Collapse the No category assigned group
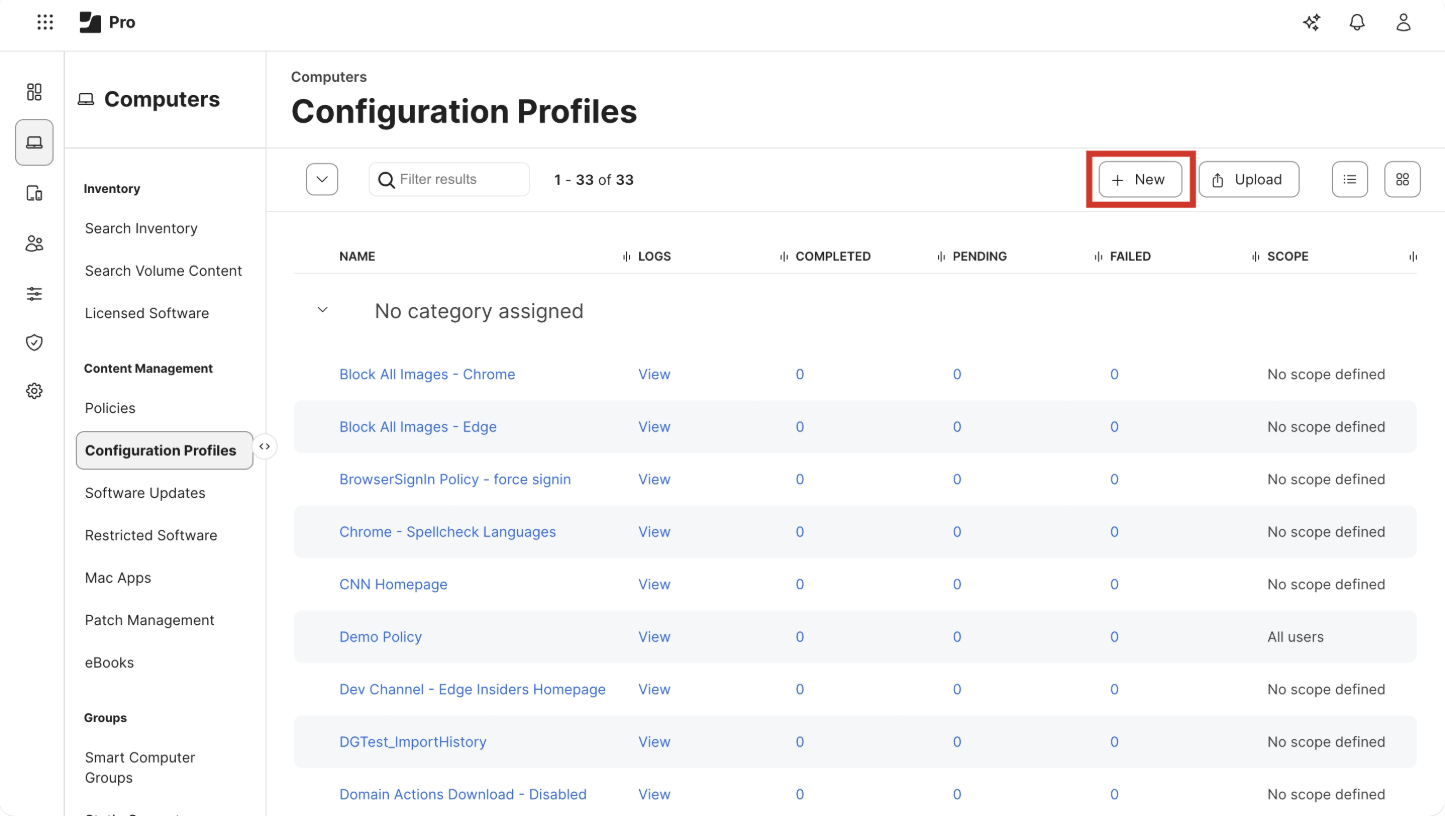The height and width of the screenshot is (820, 1445). pyautogui.click(x=322, y=309)
